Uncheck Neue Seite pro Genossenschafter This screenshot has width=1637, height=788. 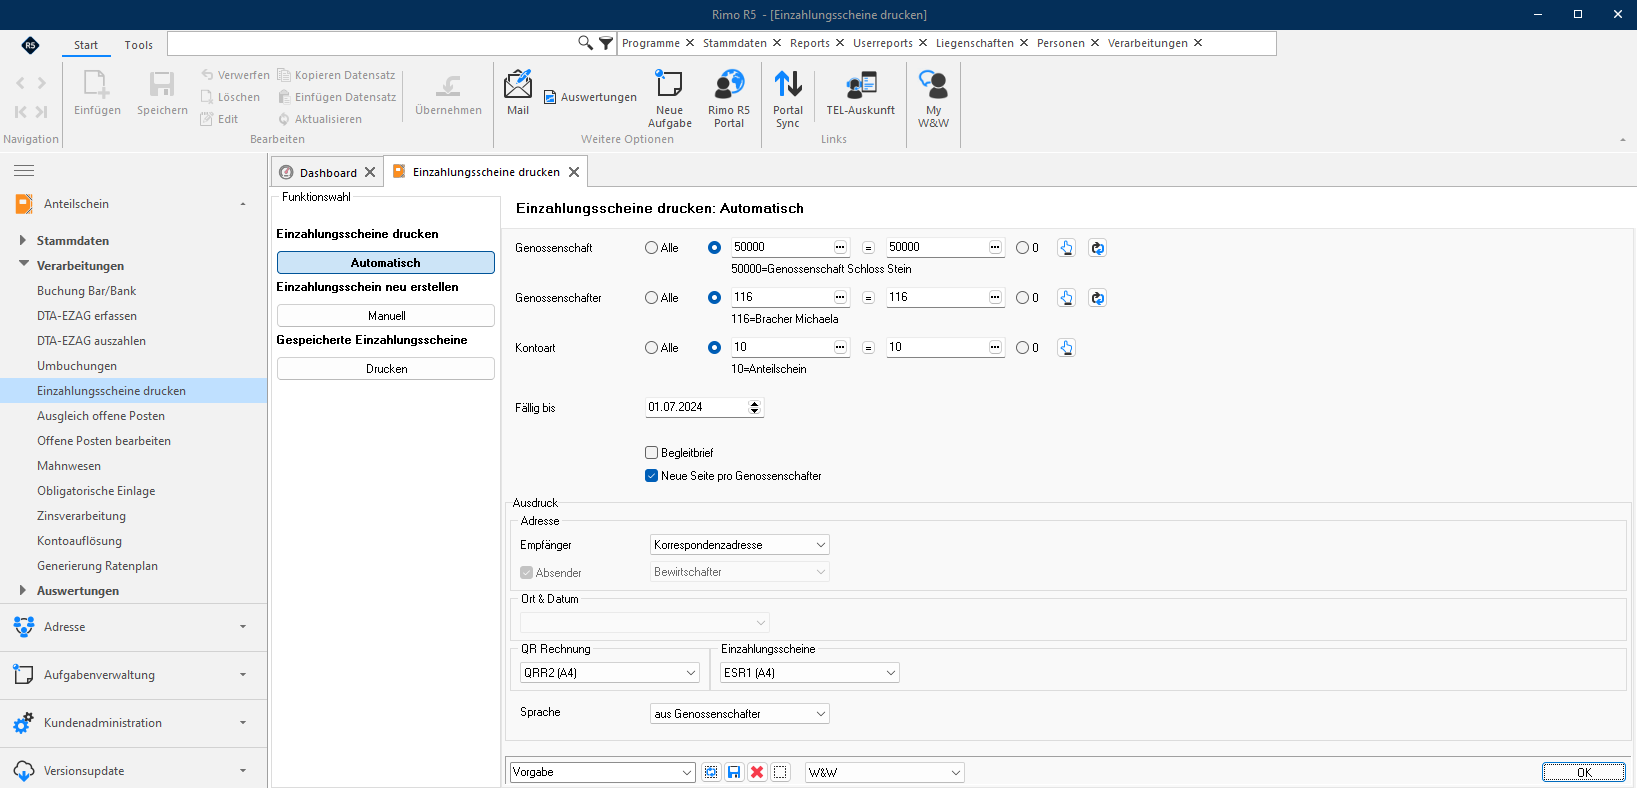[652, 476]
